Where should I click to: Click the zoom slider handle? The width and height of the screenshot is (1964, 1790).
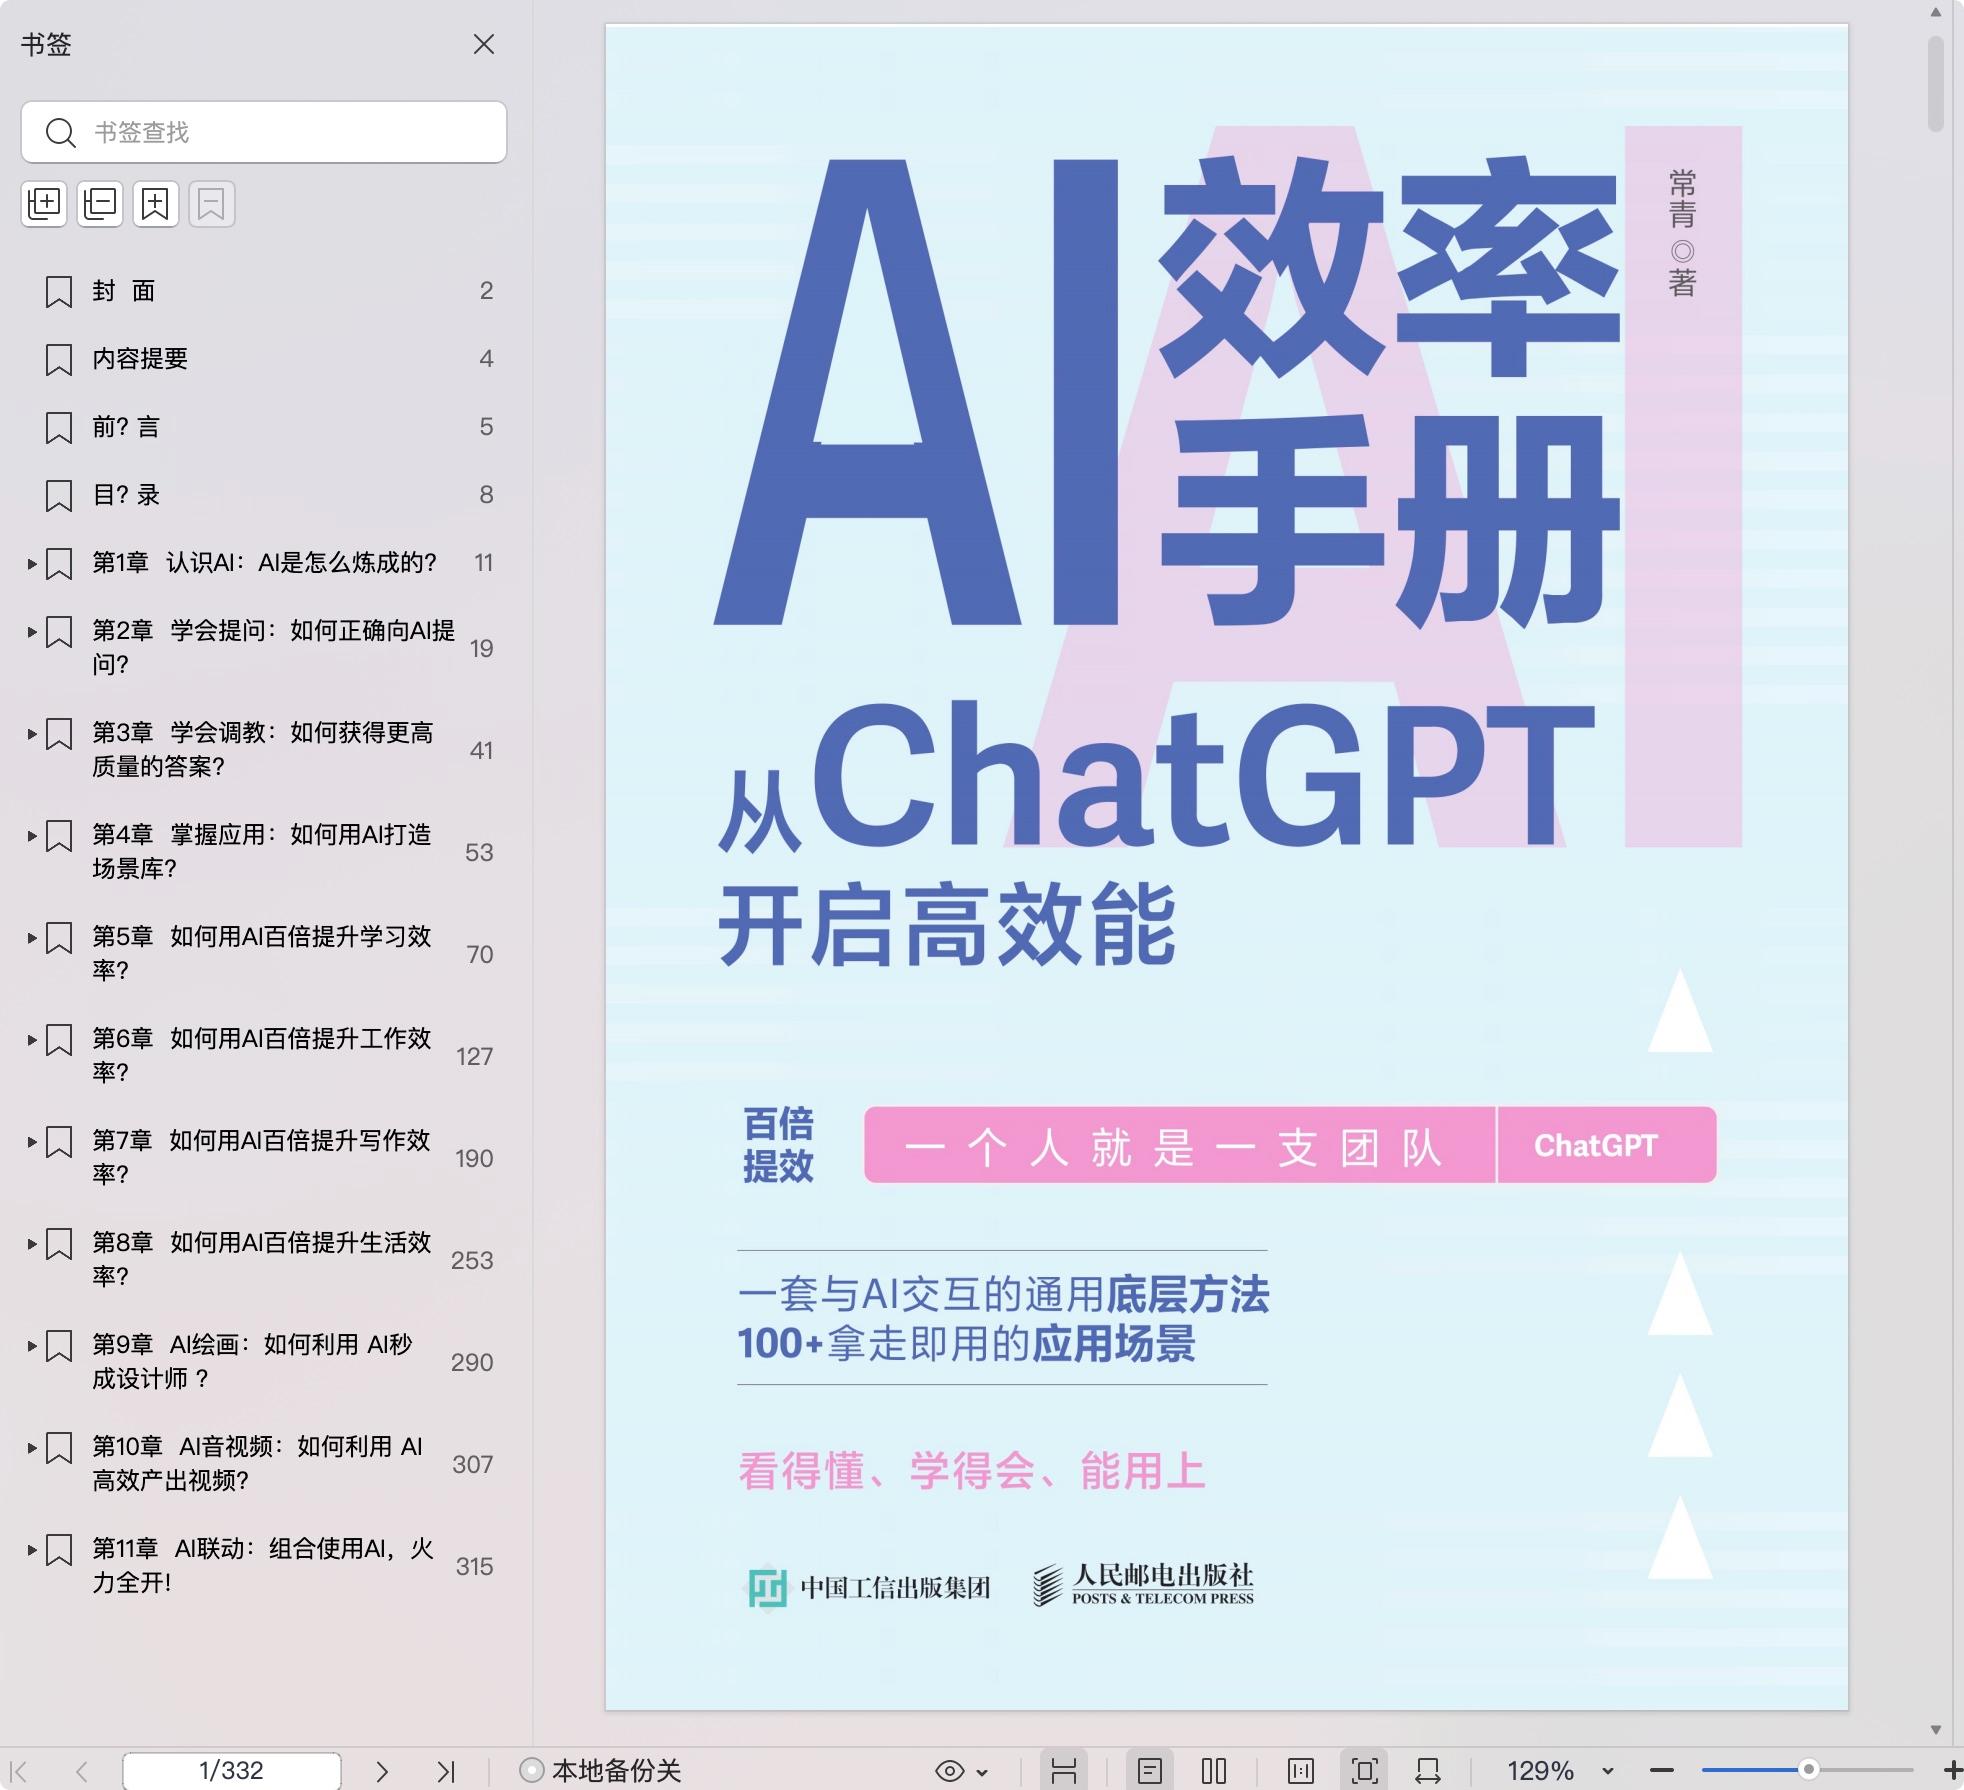click(1808, 1770)
